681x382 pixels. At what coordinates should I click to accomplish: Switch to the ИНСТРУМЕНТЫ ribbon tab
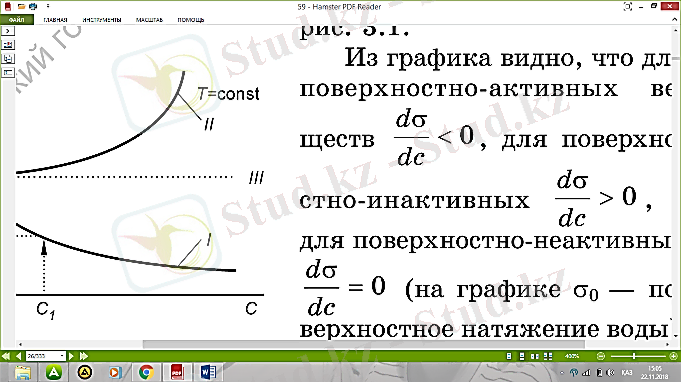[x=102, y=20]
